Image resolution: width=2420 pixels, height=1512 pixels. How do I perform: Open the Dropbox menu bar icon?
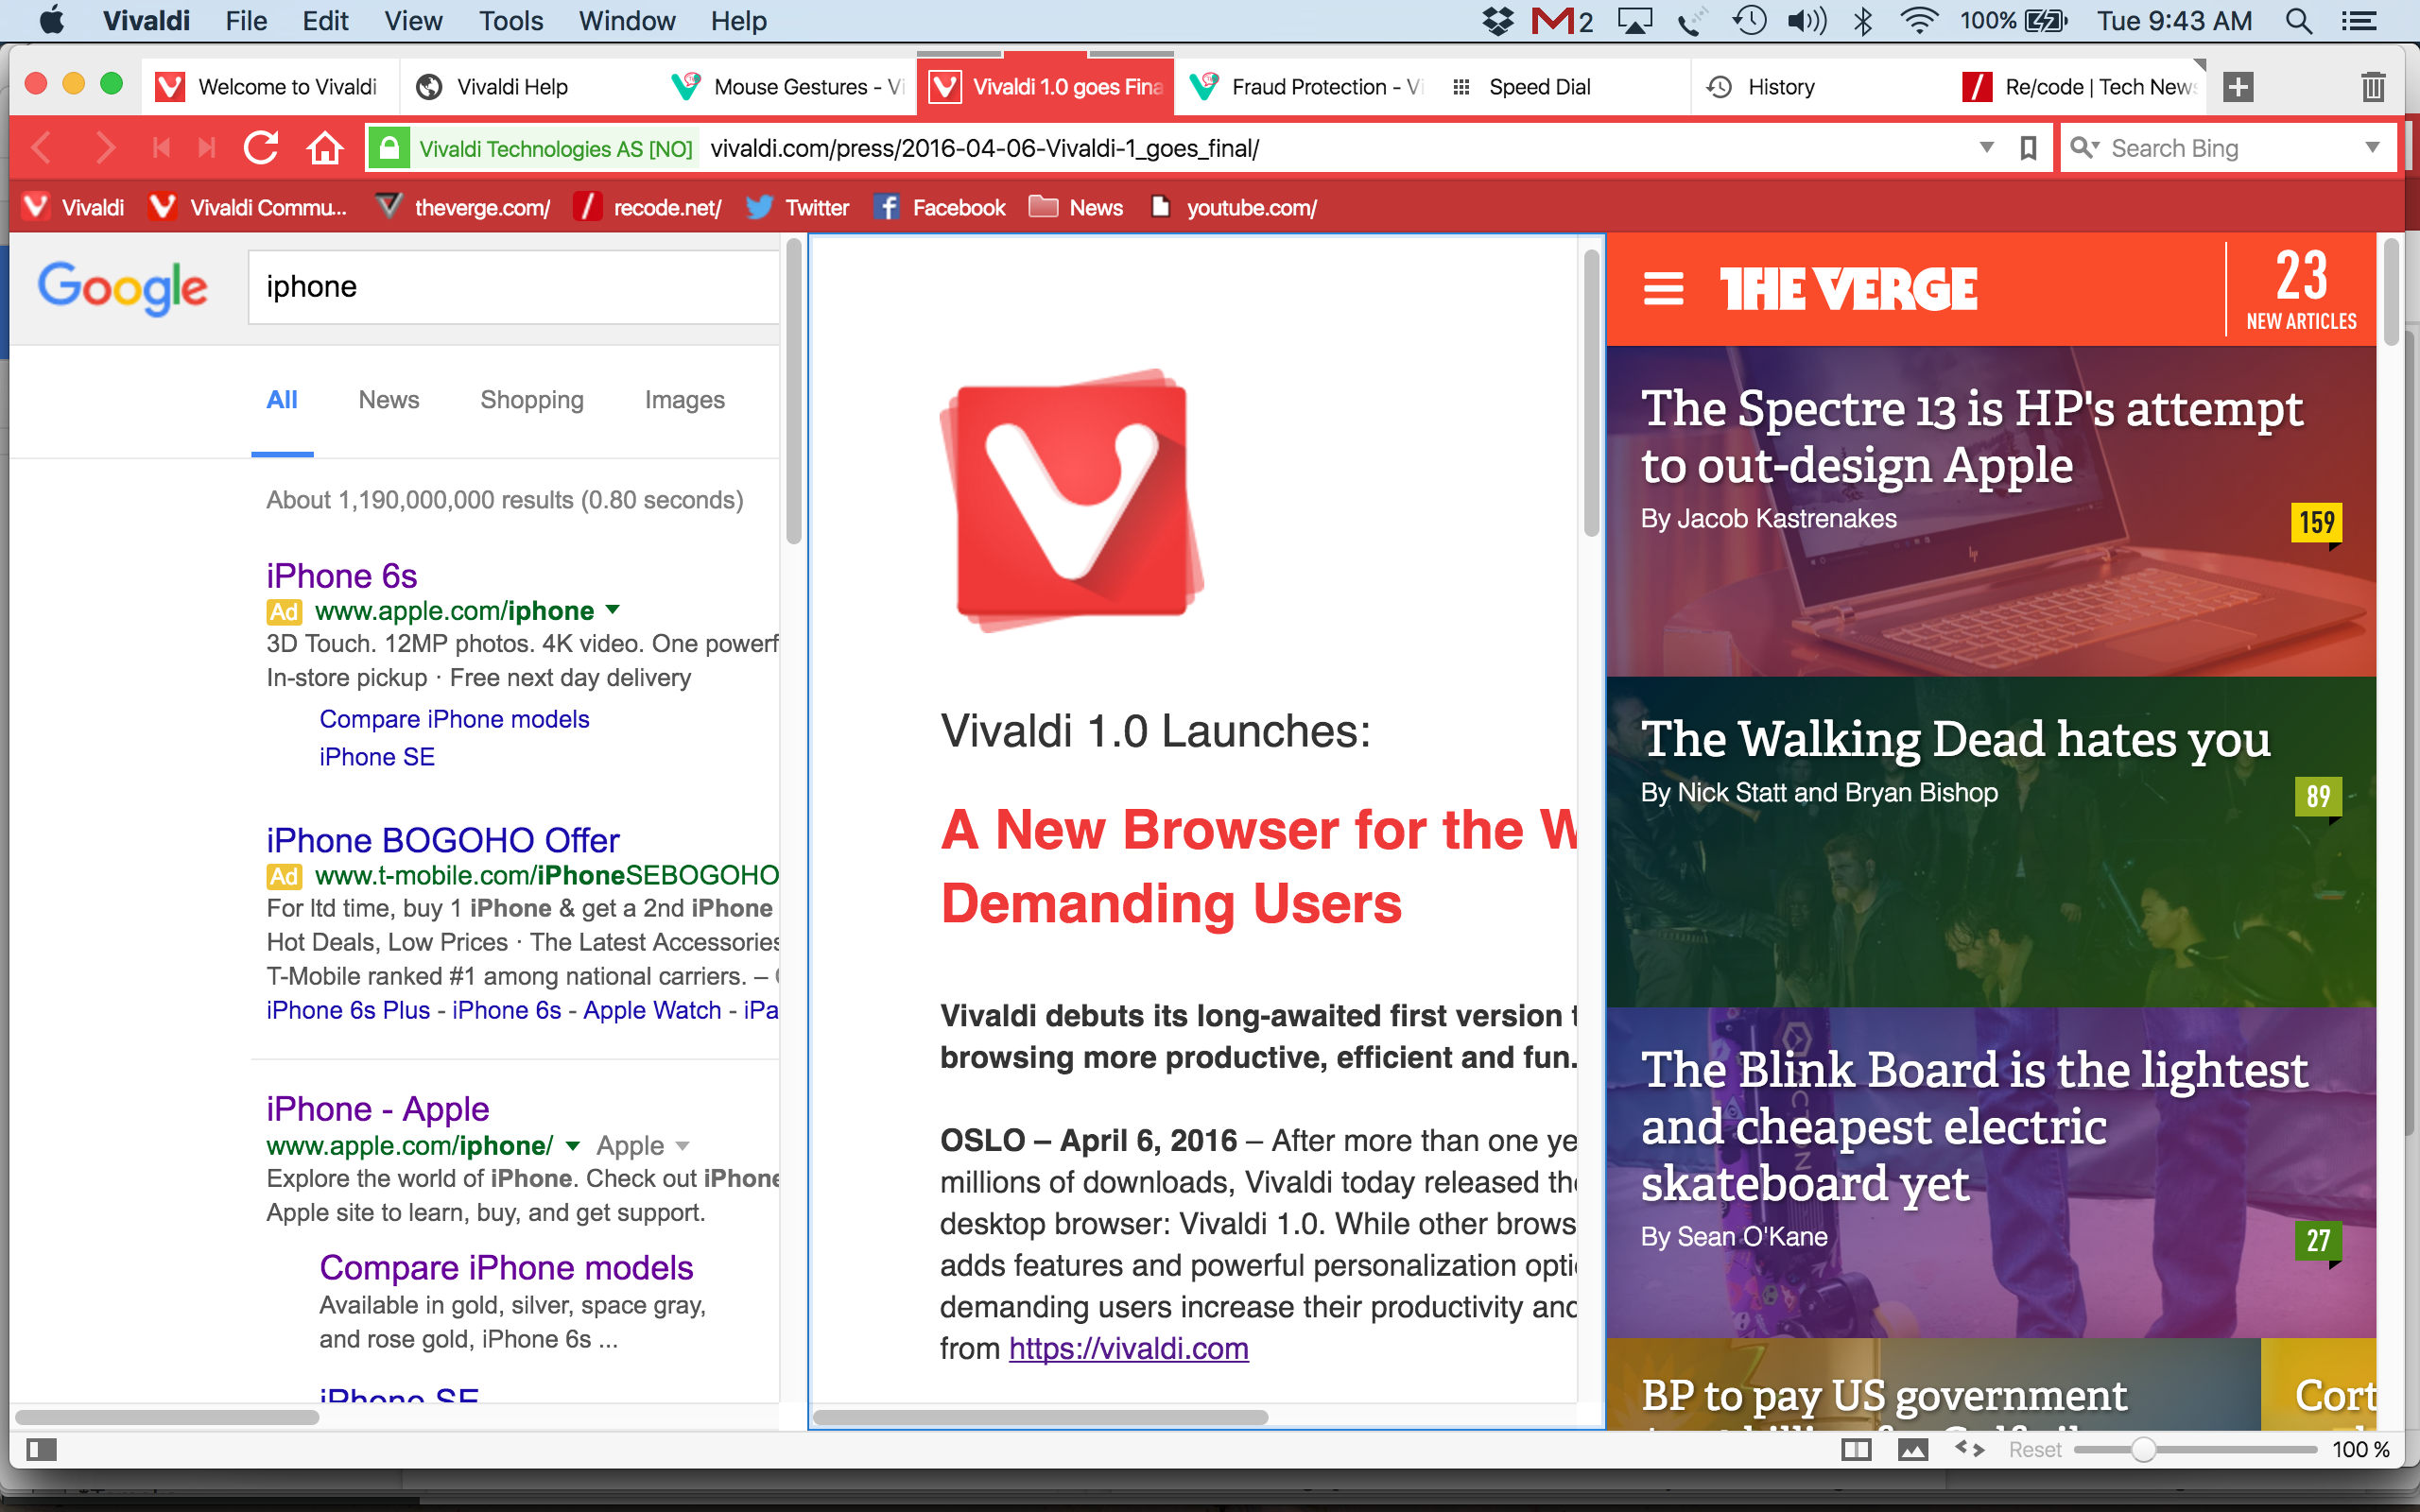pos(1497,21)
